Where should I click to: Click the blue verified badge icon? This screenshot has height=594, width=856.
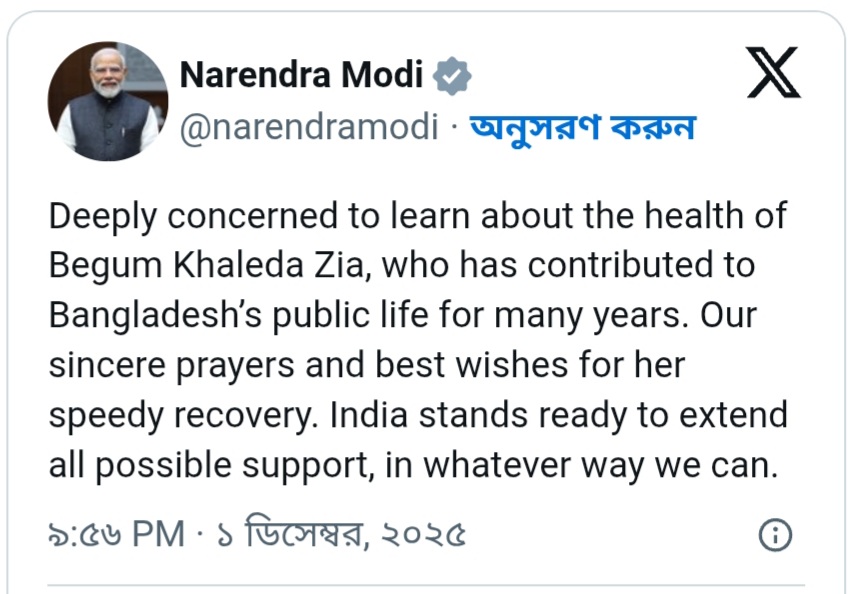coord(452,76)
